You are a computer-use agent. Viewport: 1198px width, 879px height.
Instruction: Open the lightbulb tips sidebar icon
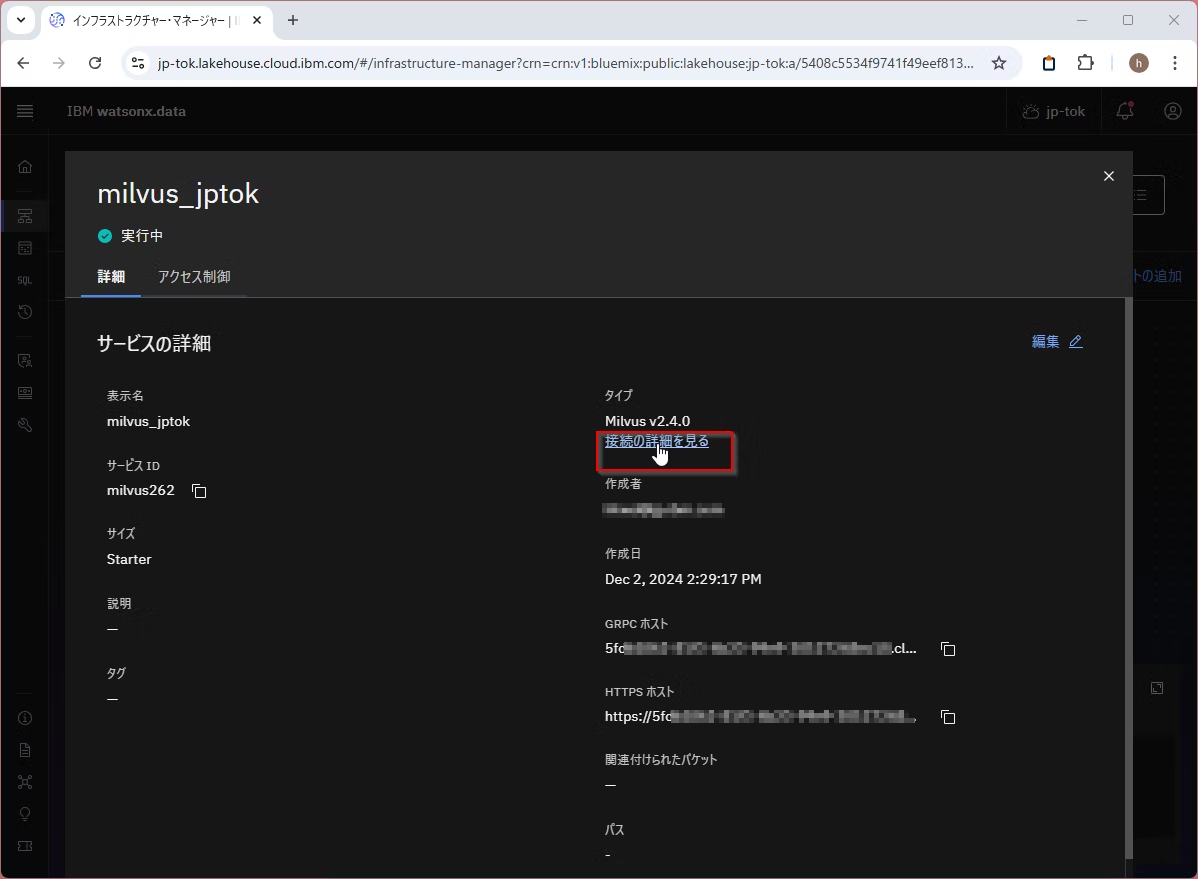coord(24,814)
